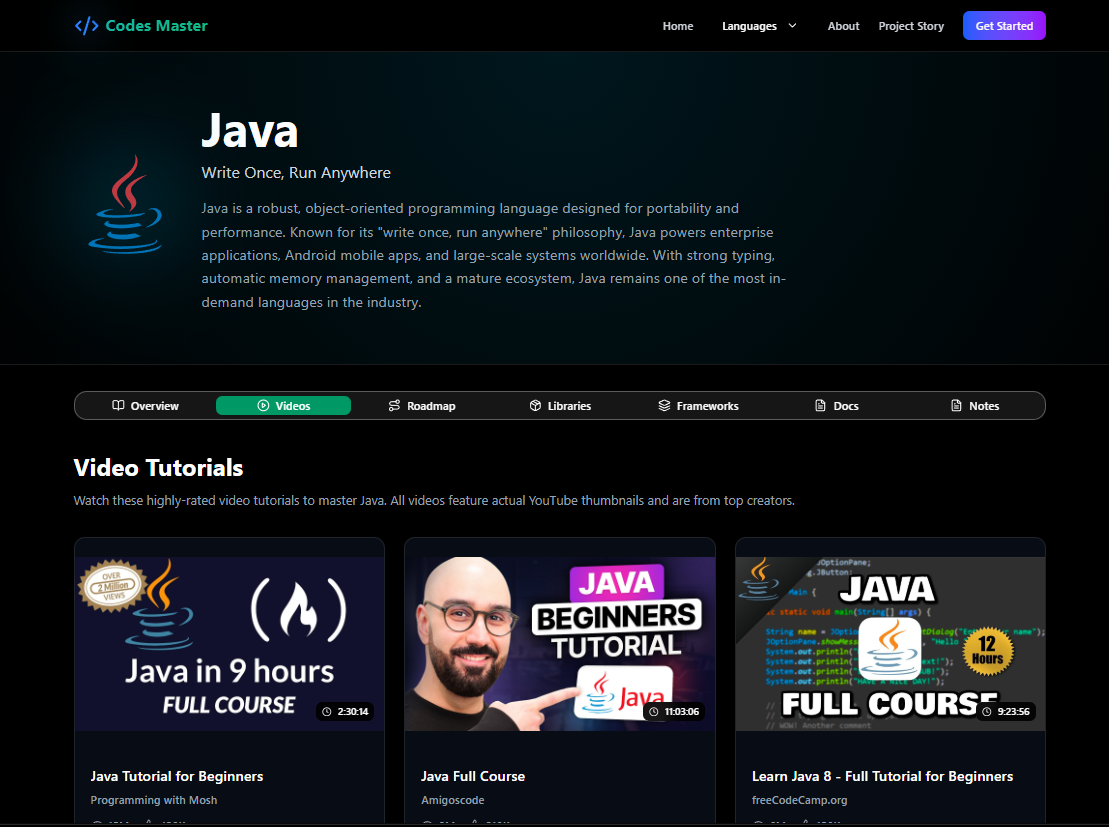Image resolution: width=1109 pixels, height=827 pixels.
Task: Open the Java 12 Hours Full Course thumbnail
Action: point(890,644)
